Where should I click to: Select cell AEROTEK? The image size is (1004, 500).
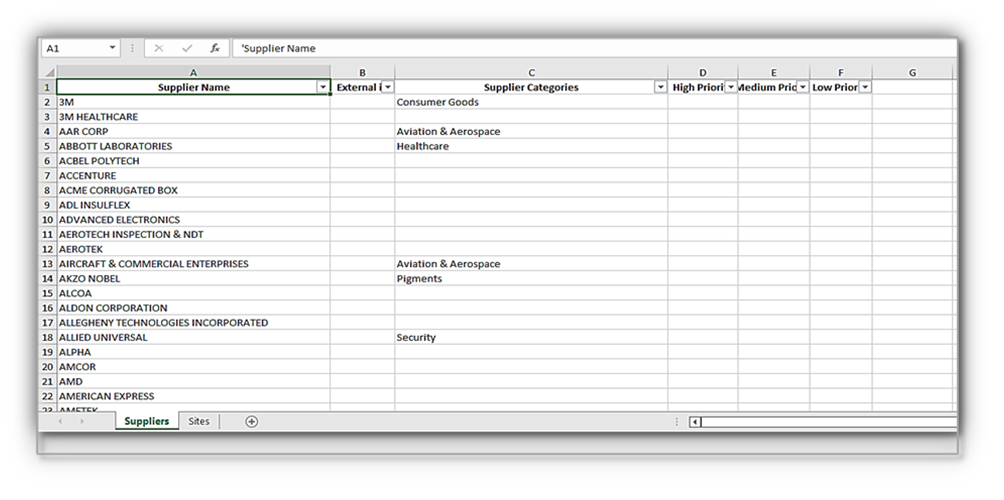click(193, 249)
